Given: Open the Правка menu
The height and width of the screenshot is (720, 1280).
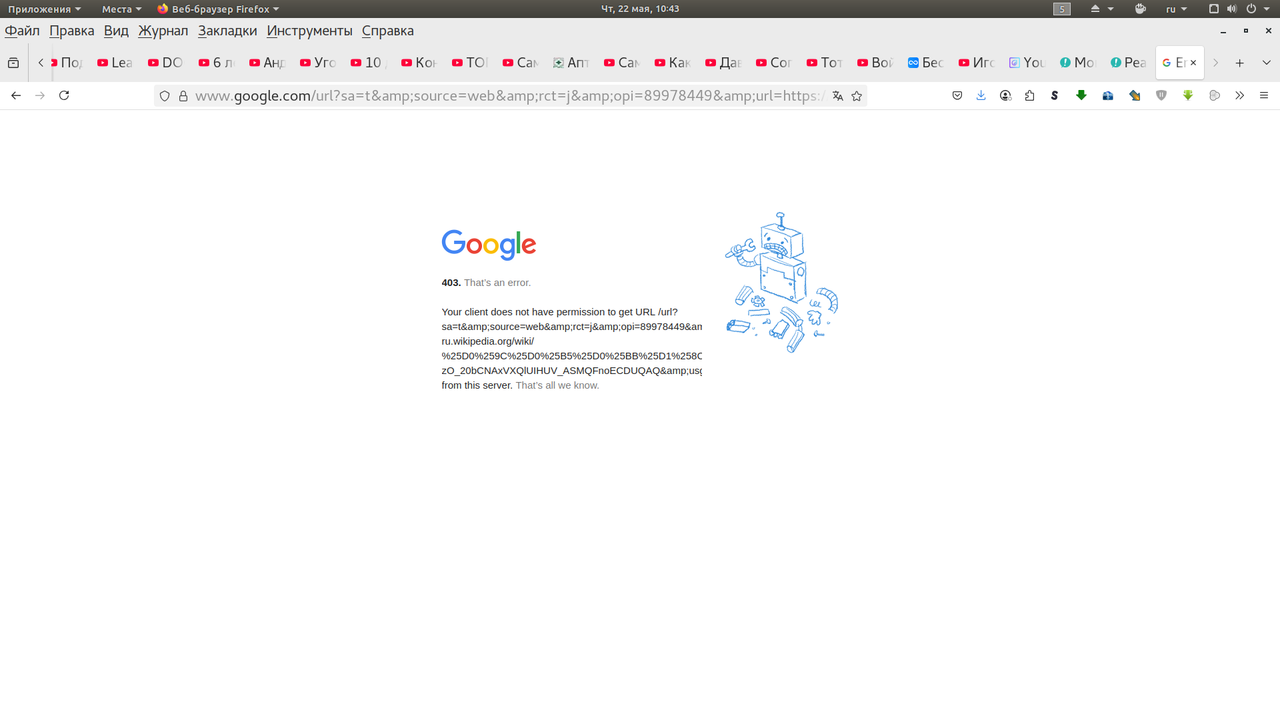Looking at the screenshot, I should 72,31.
